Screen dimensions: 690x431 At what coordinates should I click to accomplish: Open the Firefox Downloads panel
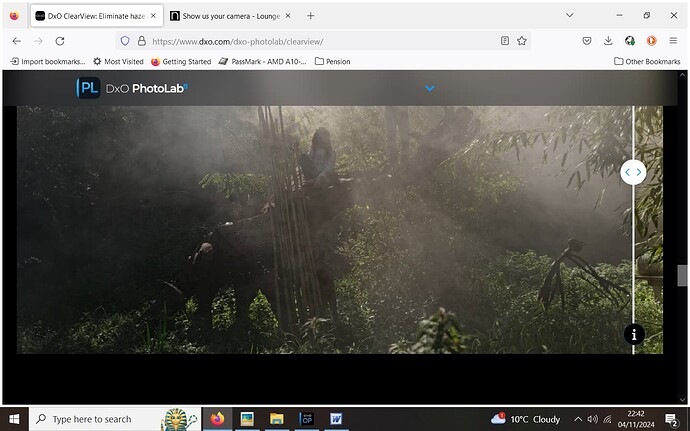click(x=608, y=41)
